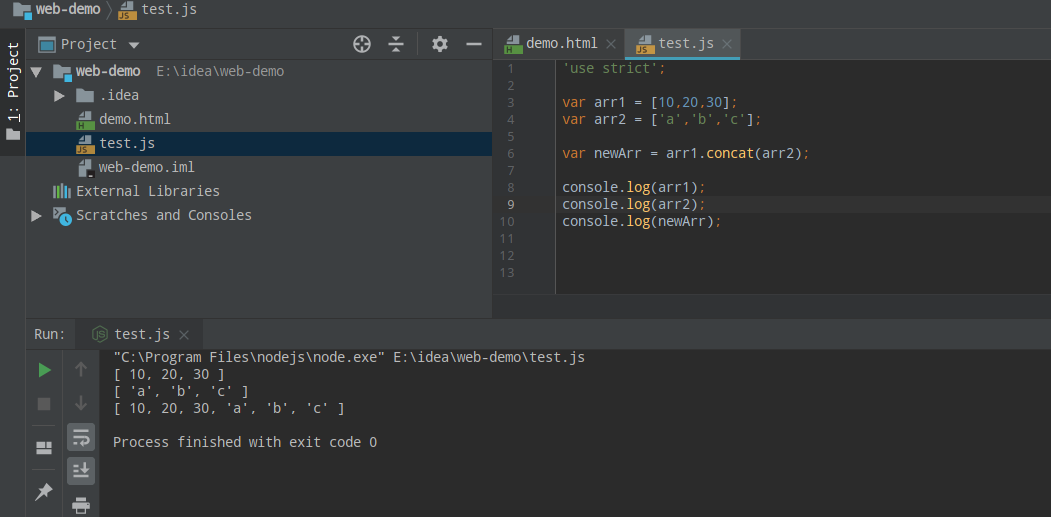The image size is (1051, 517).
Task: Click on 'use strict' code line
Action: point(615,68)
